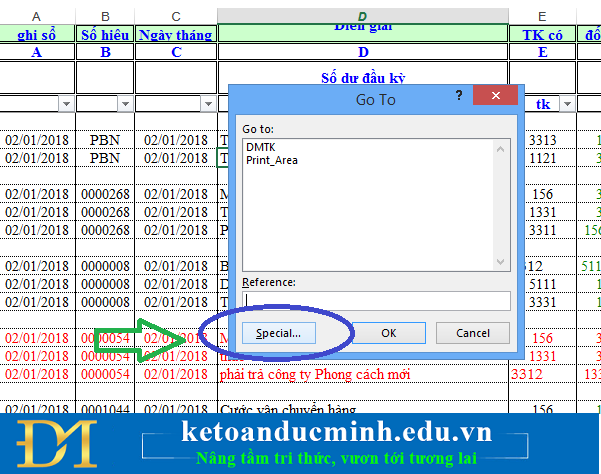Click red cell with value 3312
This screenshot has height=474, width=601.
click(x=542, y=374)
